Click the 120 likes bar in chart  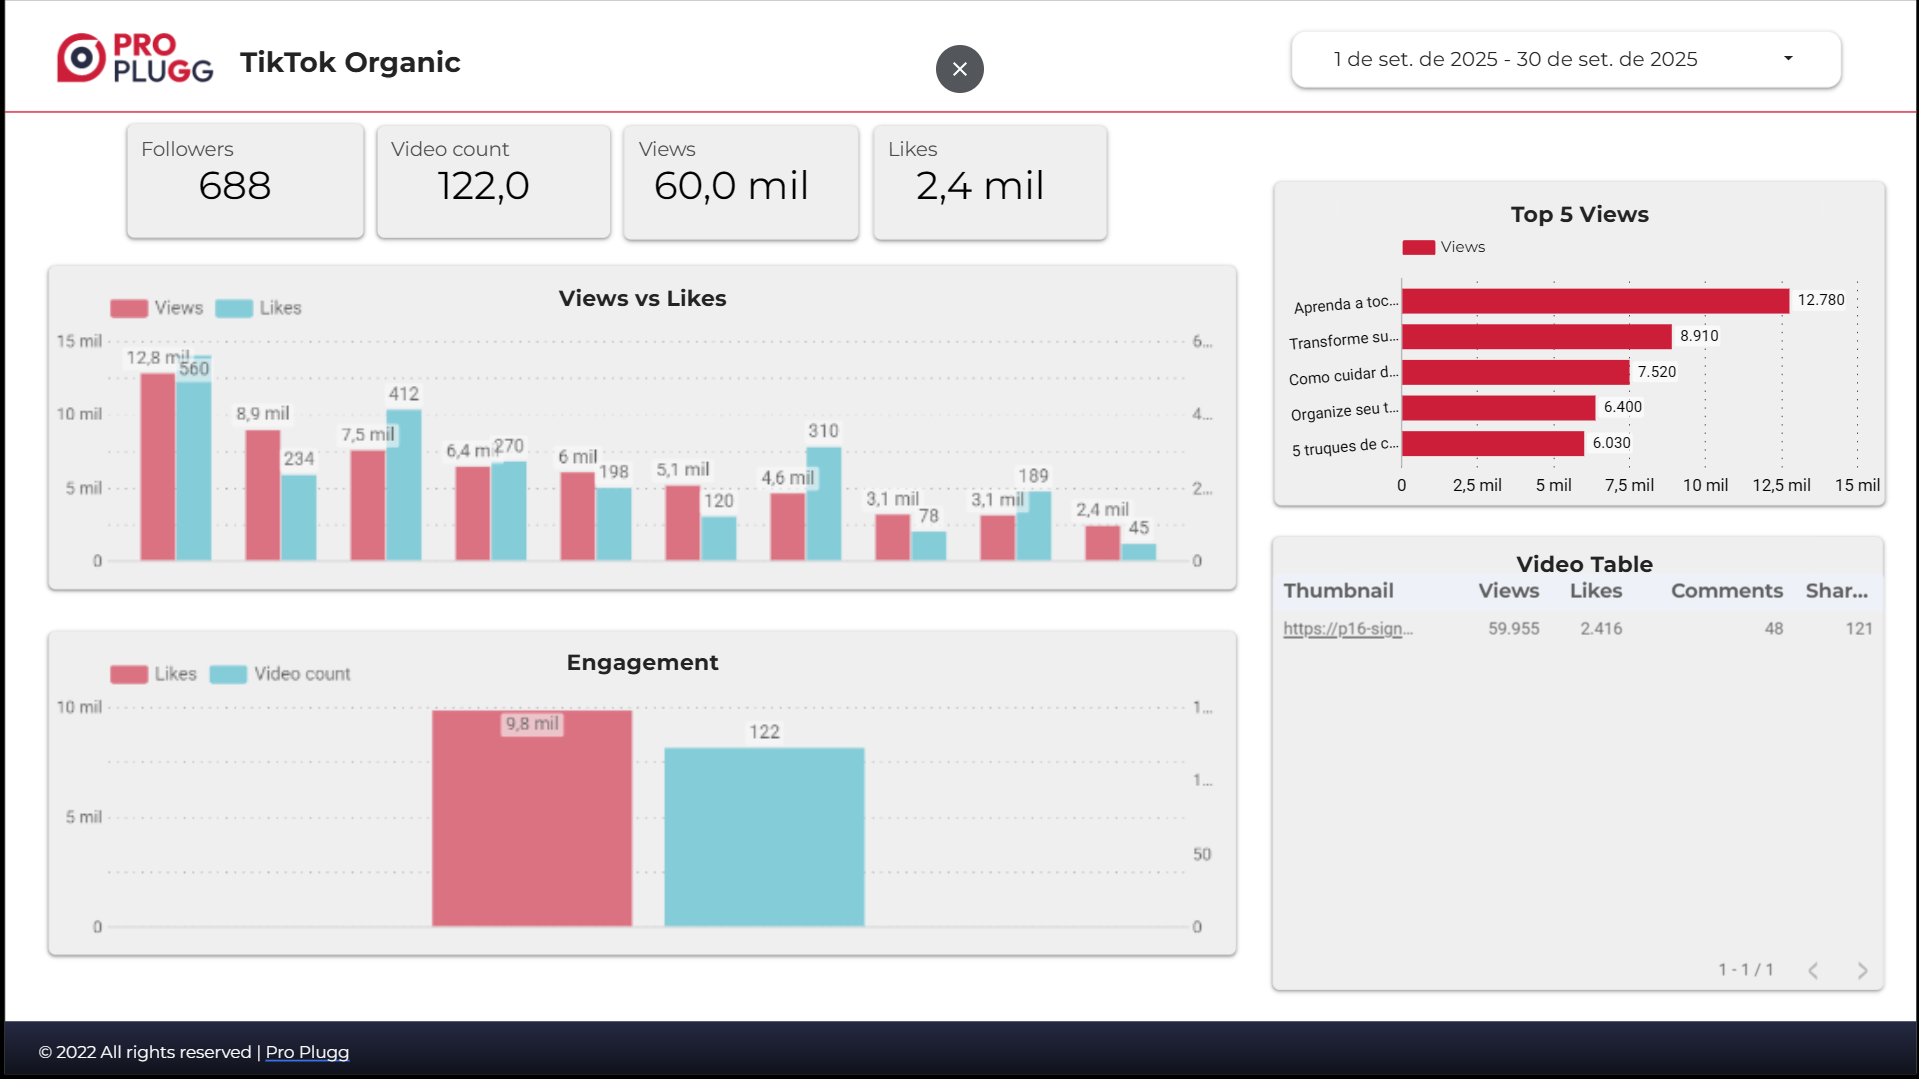pyautogui.click(x=719, y=538)
